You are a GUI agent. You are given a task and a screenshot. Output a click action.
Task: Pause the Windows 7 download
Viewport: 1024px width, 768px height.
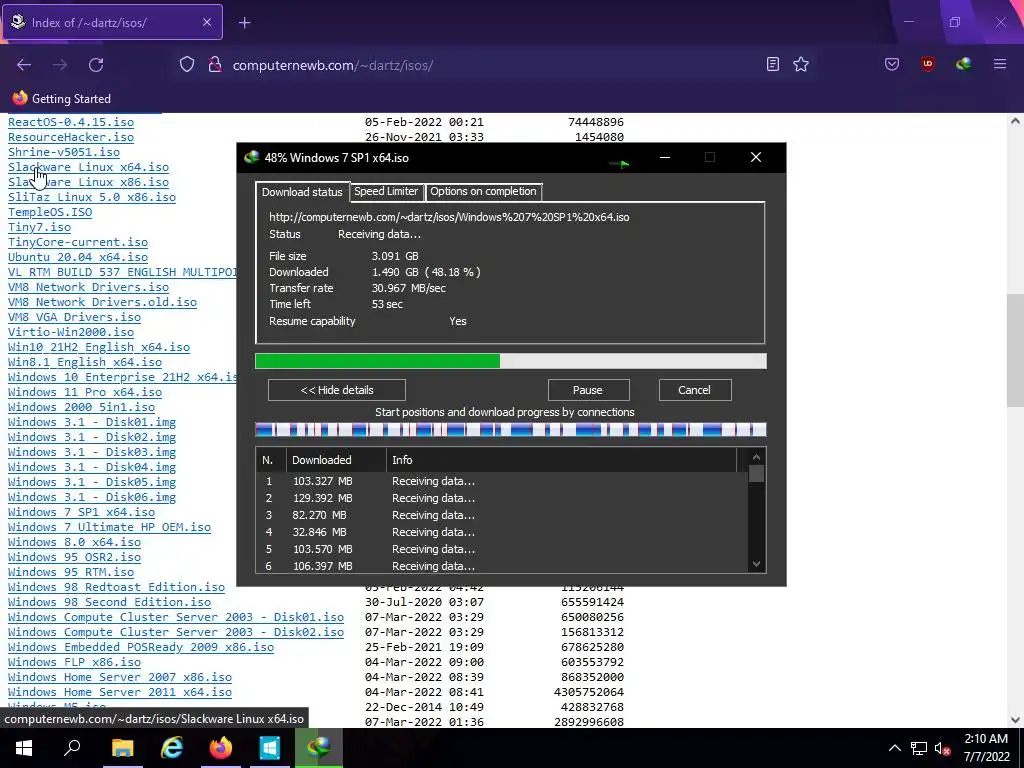pos(588,390)
